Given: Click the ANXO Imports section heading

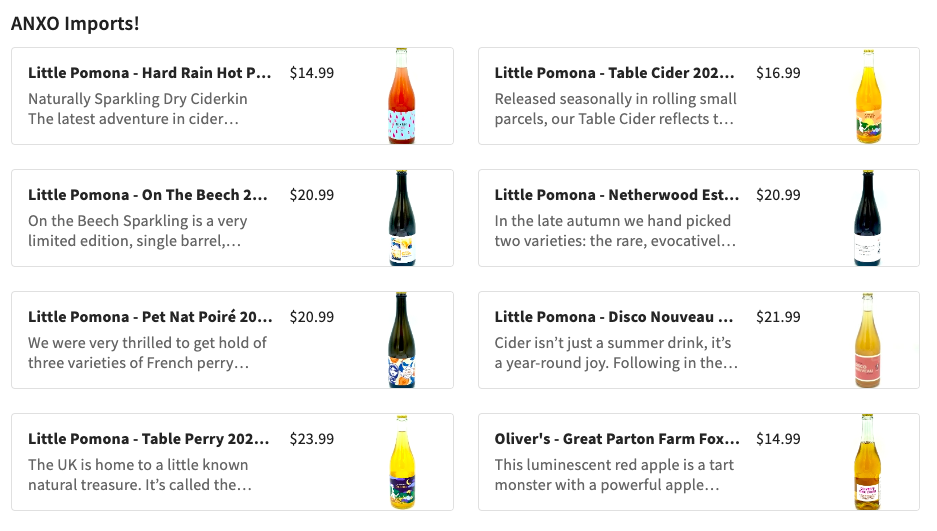Looking at the screenshot, I should [x=75, y=24].
